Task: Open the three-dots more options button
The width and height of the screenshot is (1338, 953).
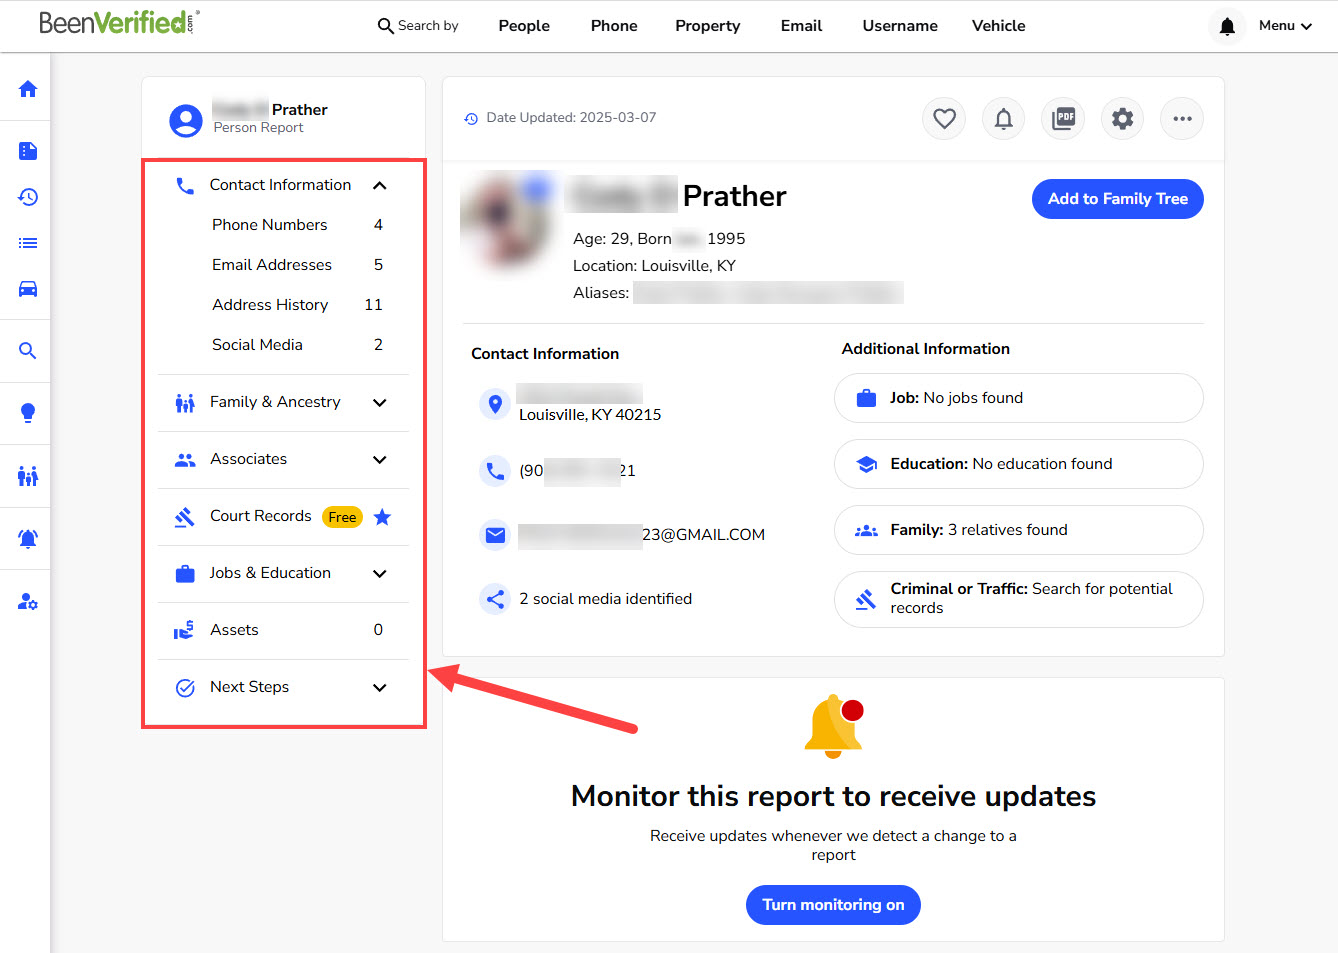Action: 1182,119
